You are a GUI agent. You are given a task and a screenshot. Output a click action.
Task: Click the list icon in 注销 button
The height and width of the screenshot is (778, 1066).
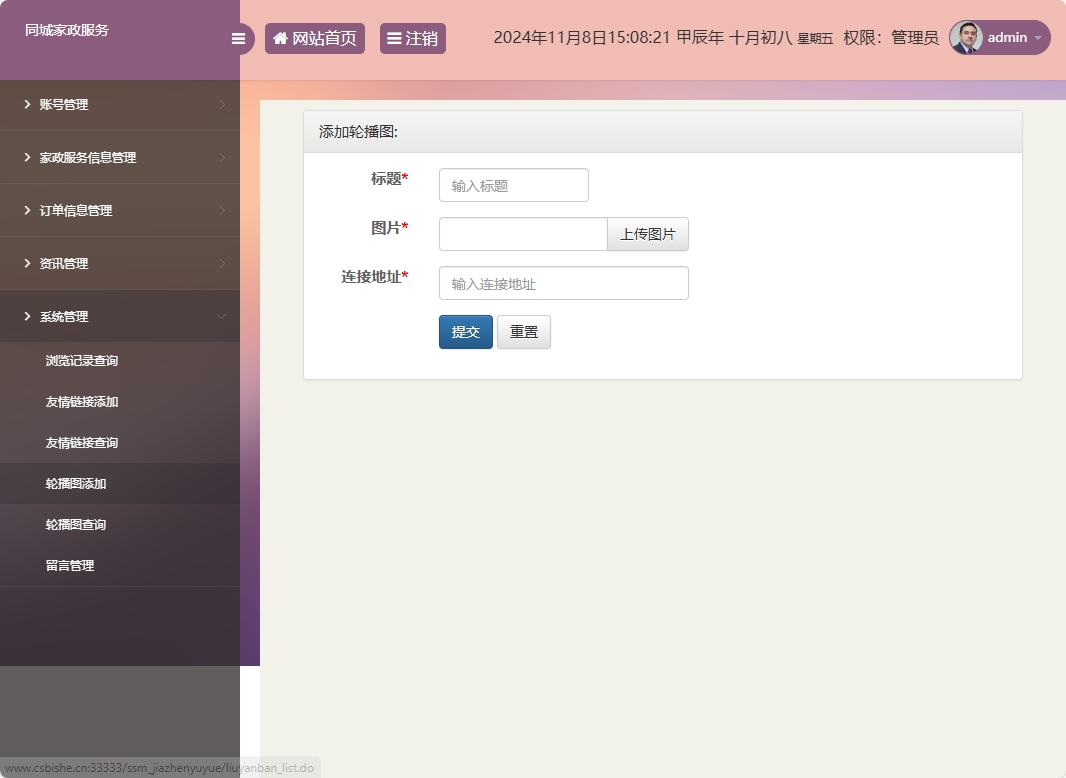(x=394, y=39)
